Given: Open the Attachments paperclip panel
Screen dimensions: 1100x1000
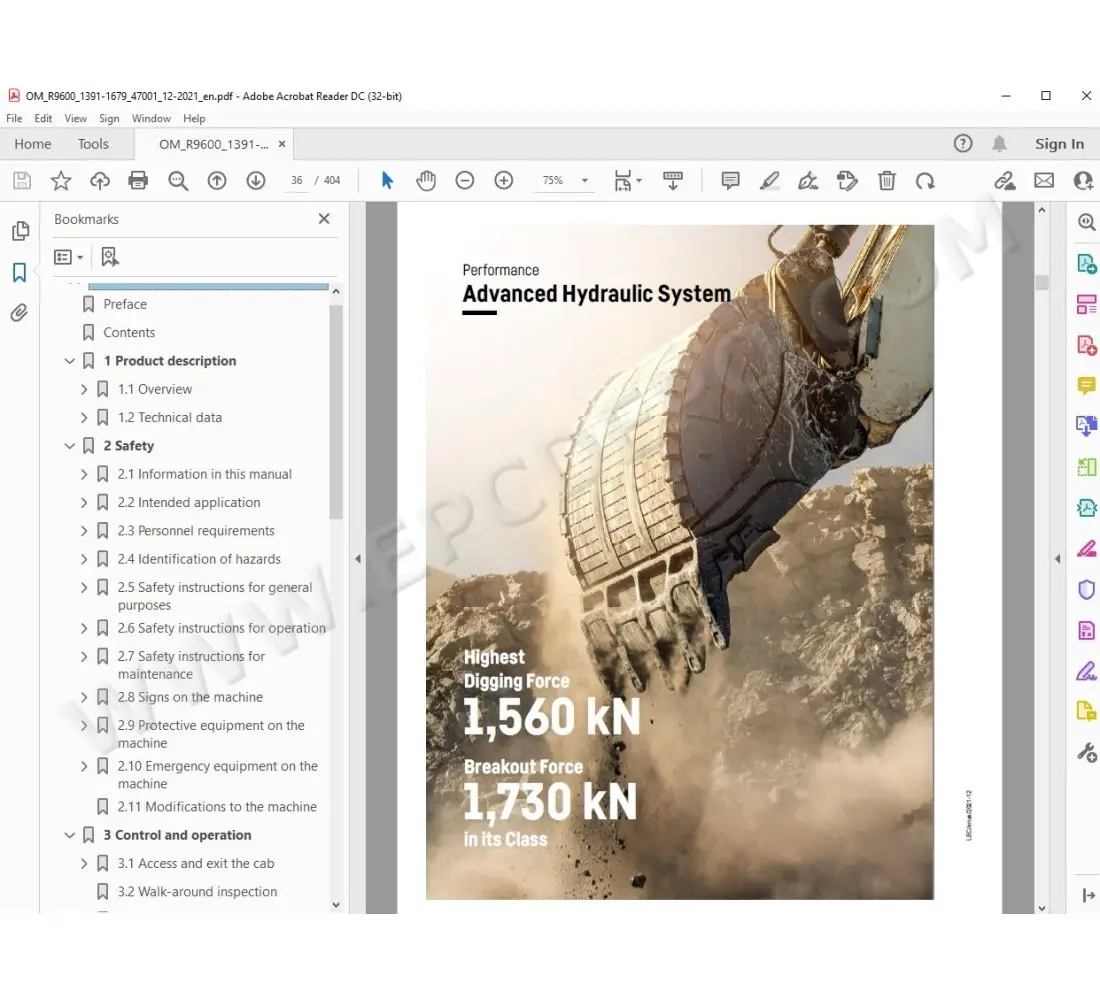Looking at the screenshot, I should click(x=19, y=313).
